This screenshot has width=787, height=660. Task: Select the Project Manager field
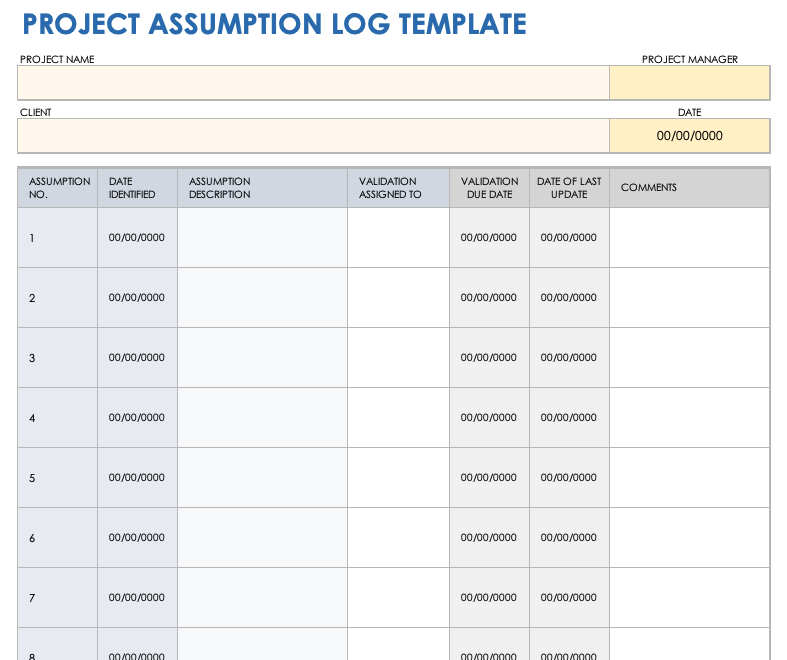click(689, 83)
